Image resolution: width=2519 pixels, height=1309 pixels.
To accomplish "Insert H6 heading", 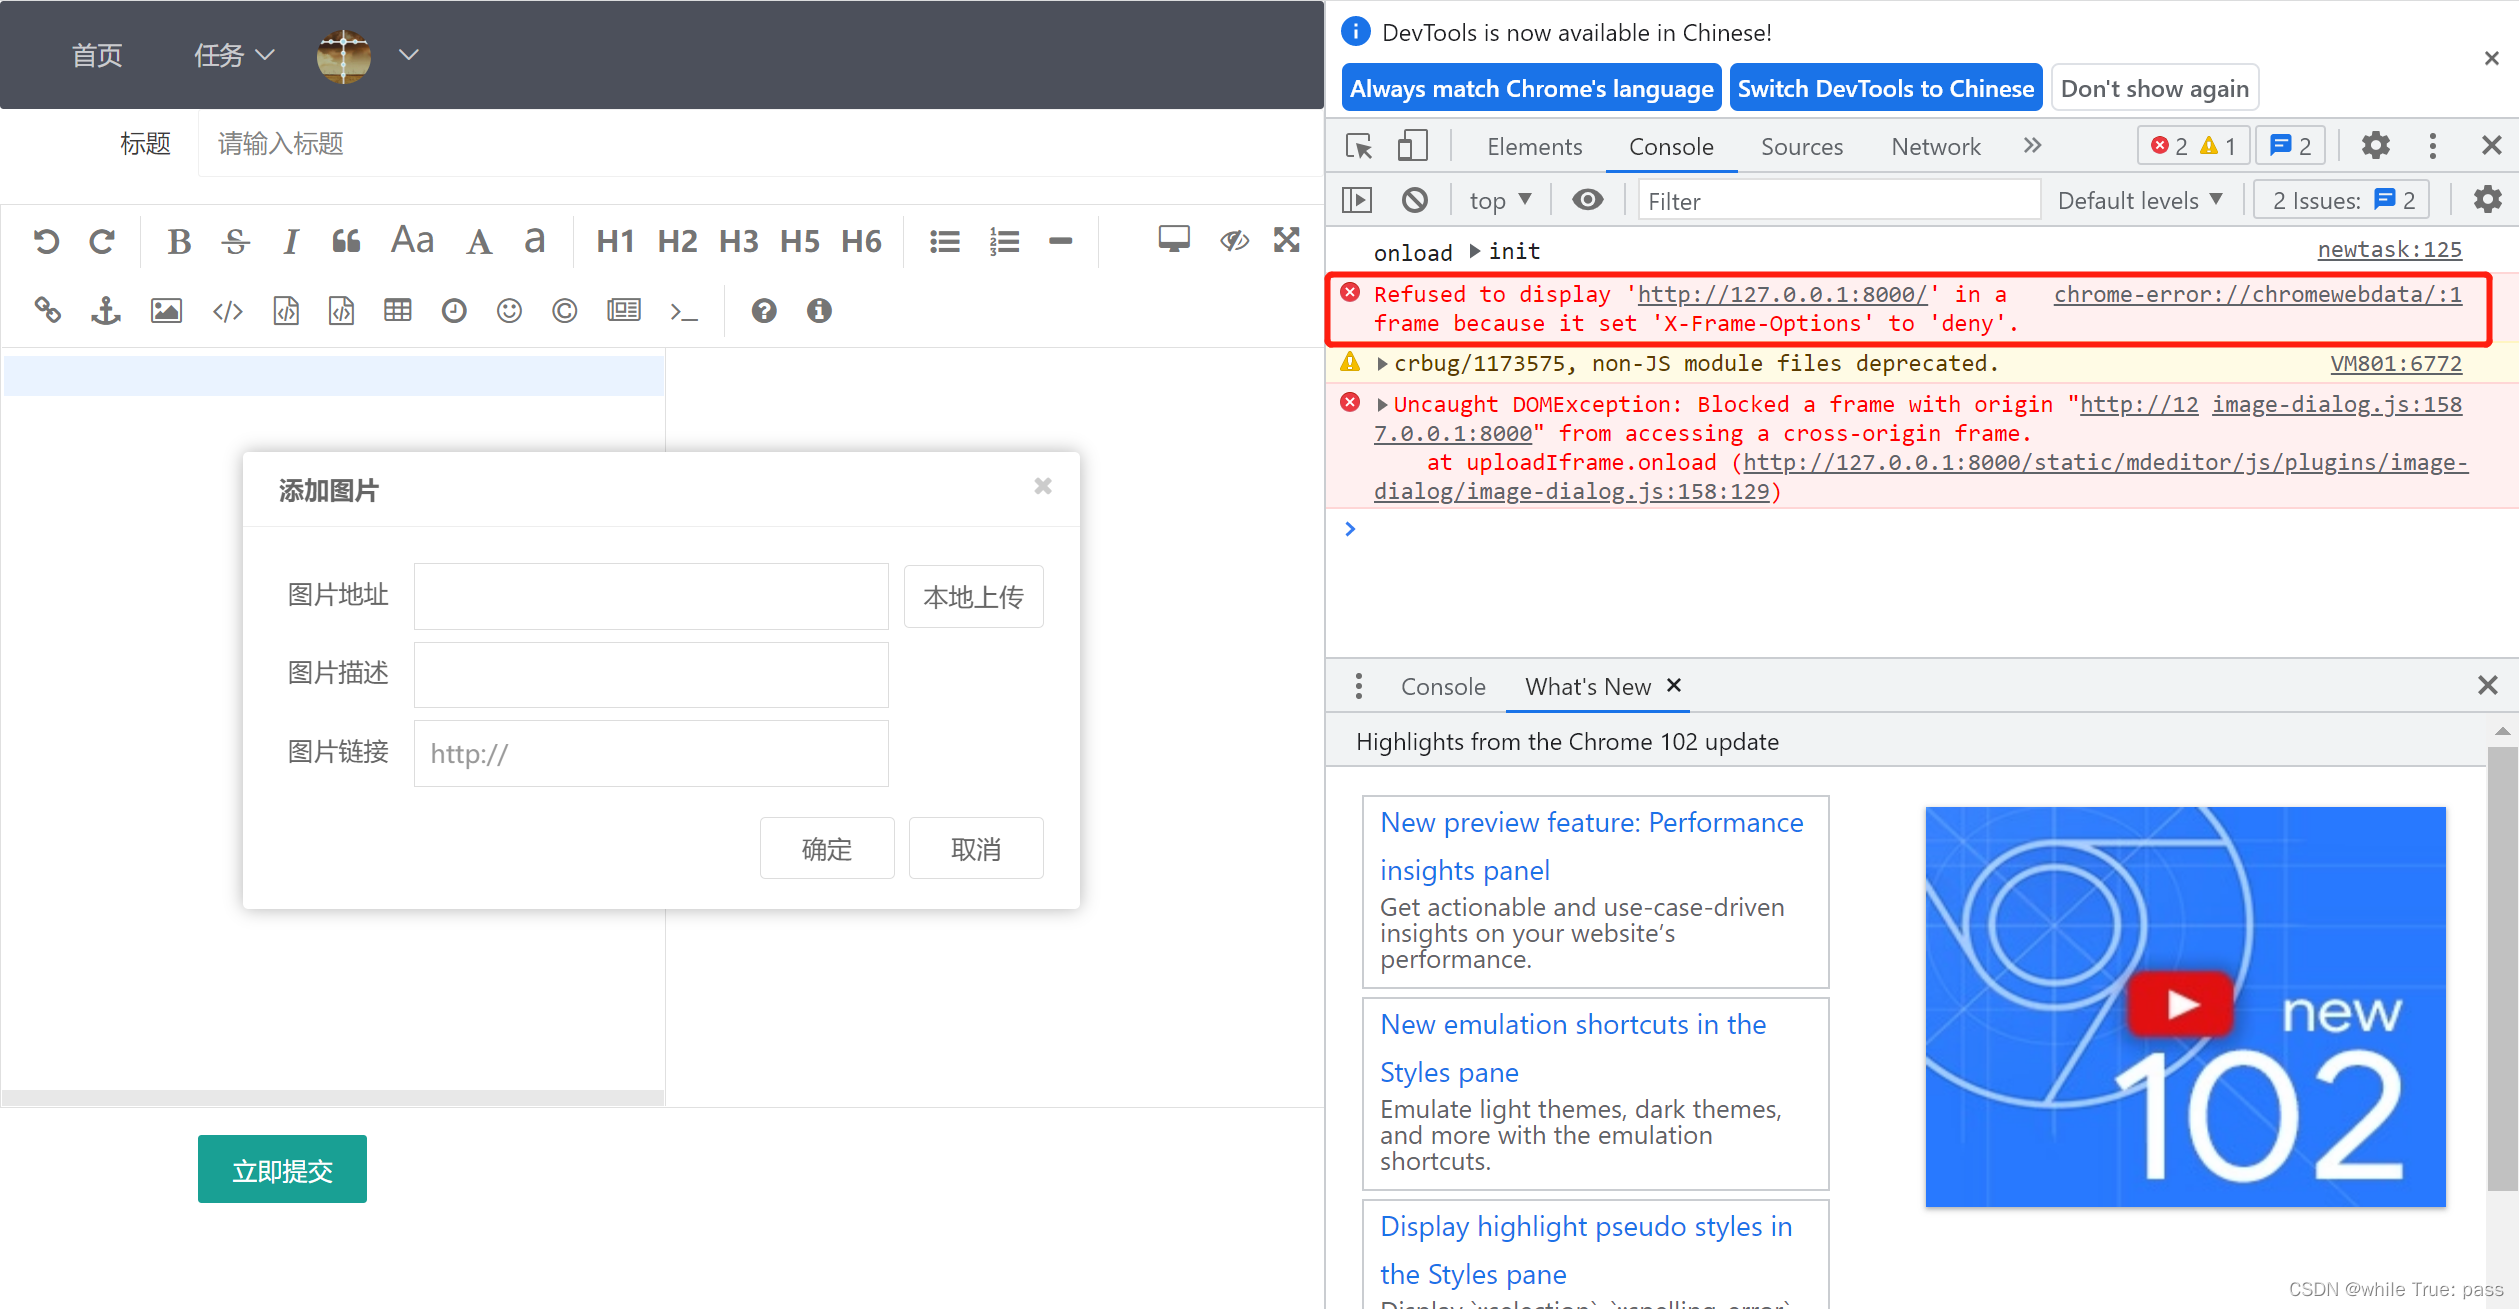I will [x=861, y=241].
